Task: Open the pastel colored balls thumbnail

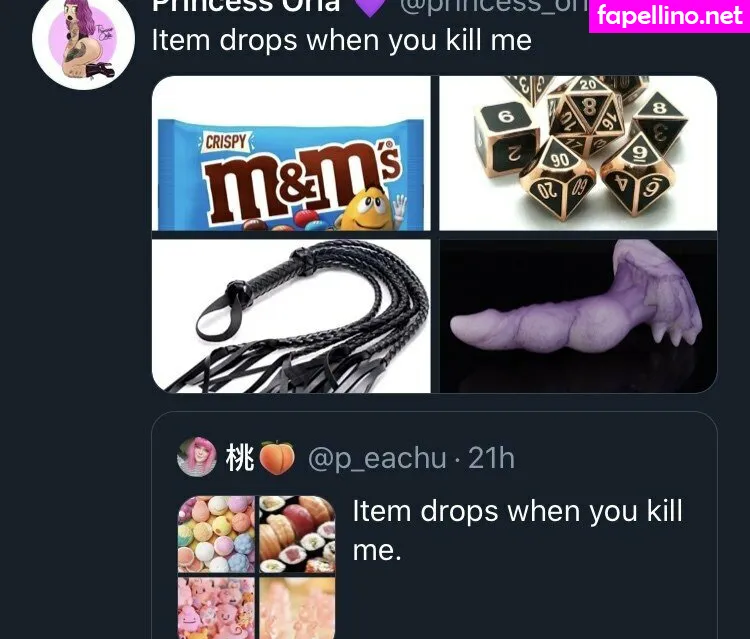Action: click(x=216, y=534)
